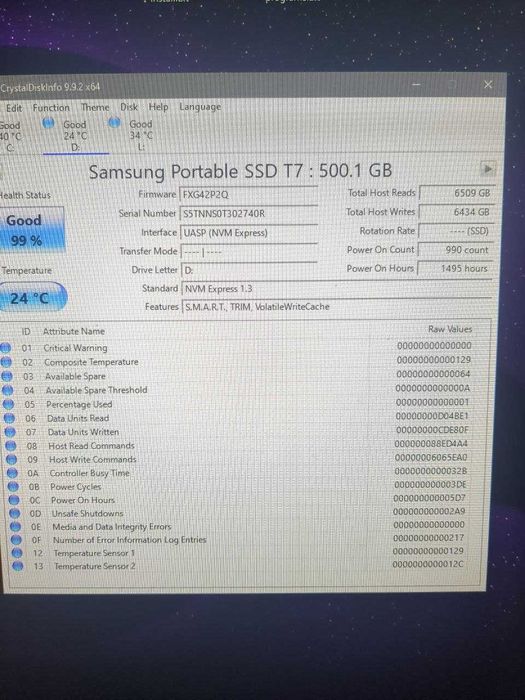Click status icon for Error Information Log Entries row

click(x=17, y=540)
